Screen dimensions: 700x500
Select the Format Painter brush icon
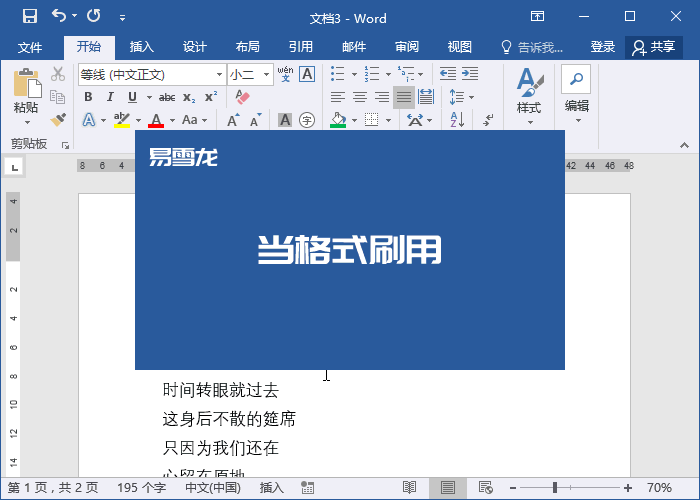click(x=58, y=120)
